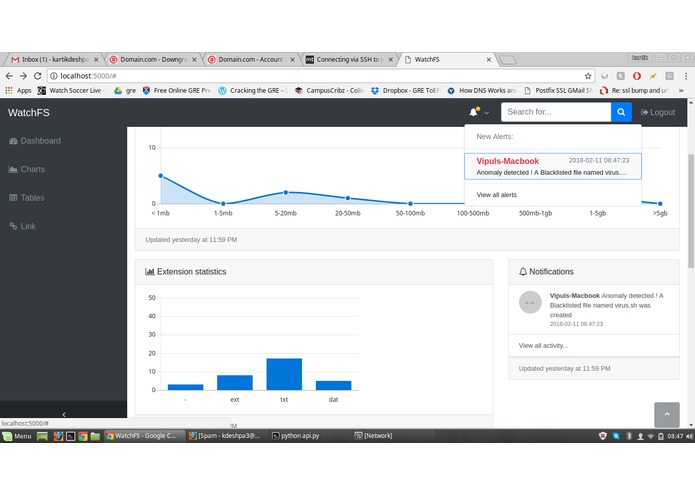Viewport: 695px width, 494px height.
Task: Bookmark page with the star icon
Action: pyautogui.click(x=588, y=76)
